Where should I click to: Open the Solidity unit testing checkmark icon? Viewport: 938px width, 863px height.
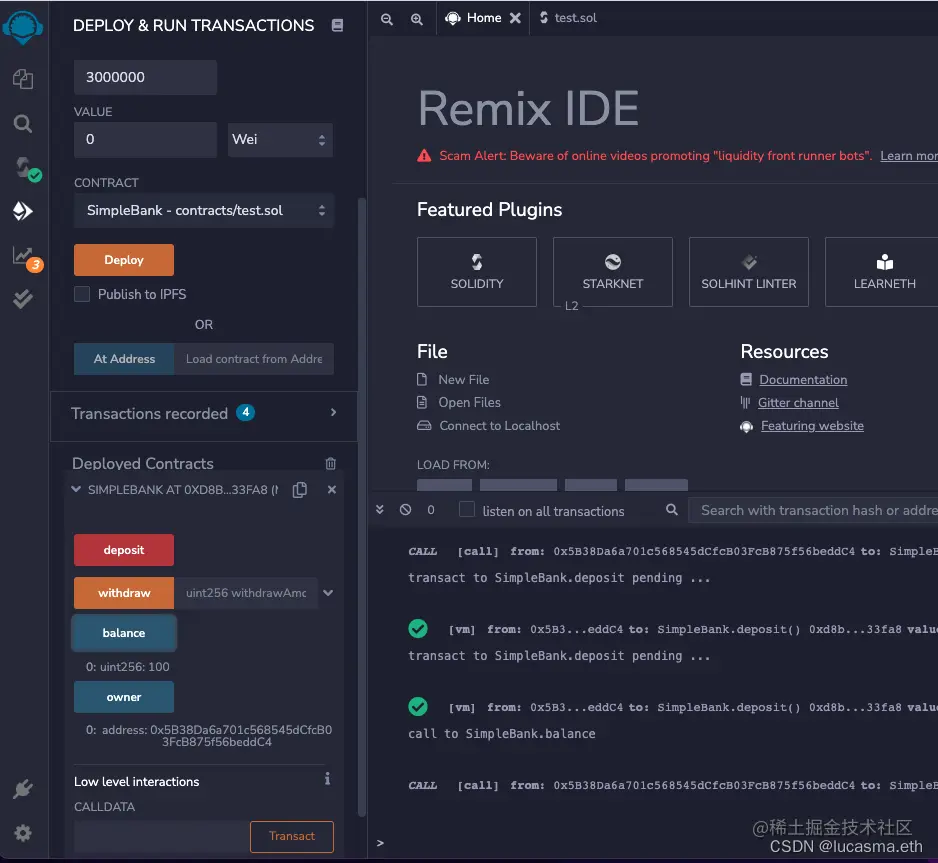(23, 298)
